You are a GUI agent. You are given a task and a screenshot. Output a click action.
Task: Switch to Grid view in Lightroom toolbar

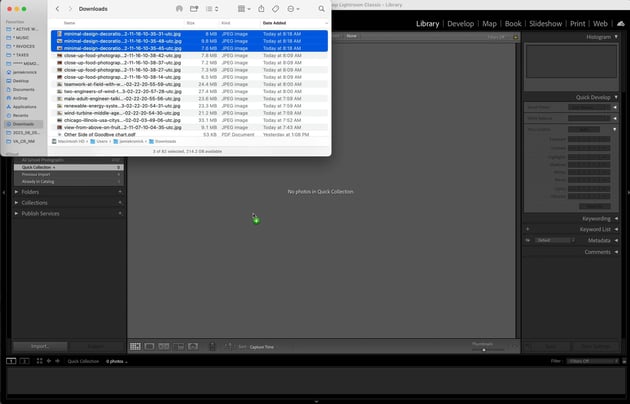pos(135,346)
